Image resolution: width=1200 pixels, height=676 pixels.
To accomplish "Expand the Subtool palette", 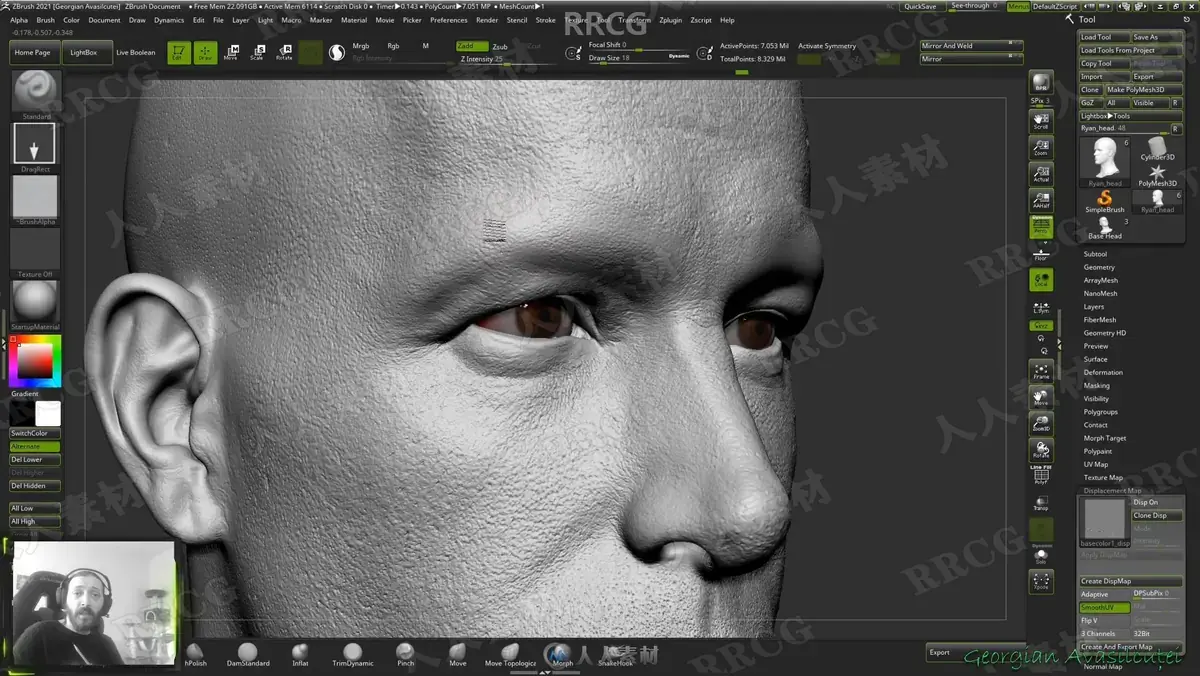I will [1095, 254].
